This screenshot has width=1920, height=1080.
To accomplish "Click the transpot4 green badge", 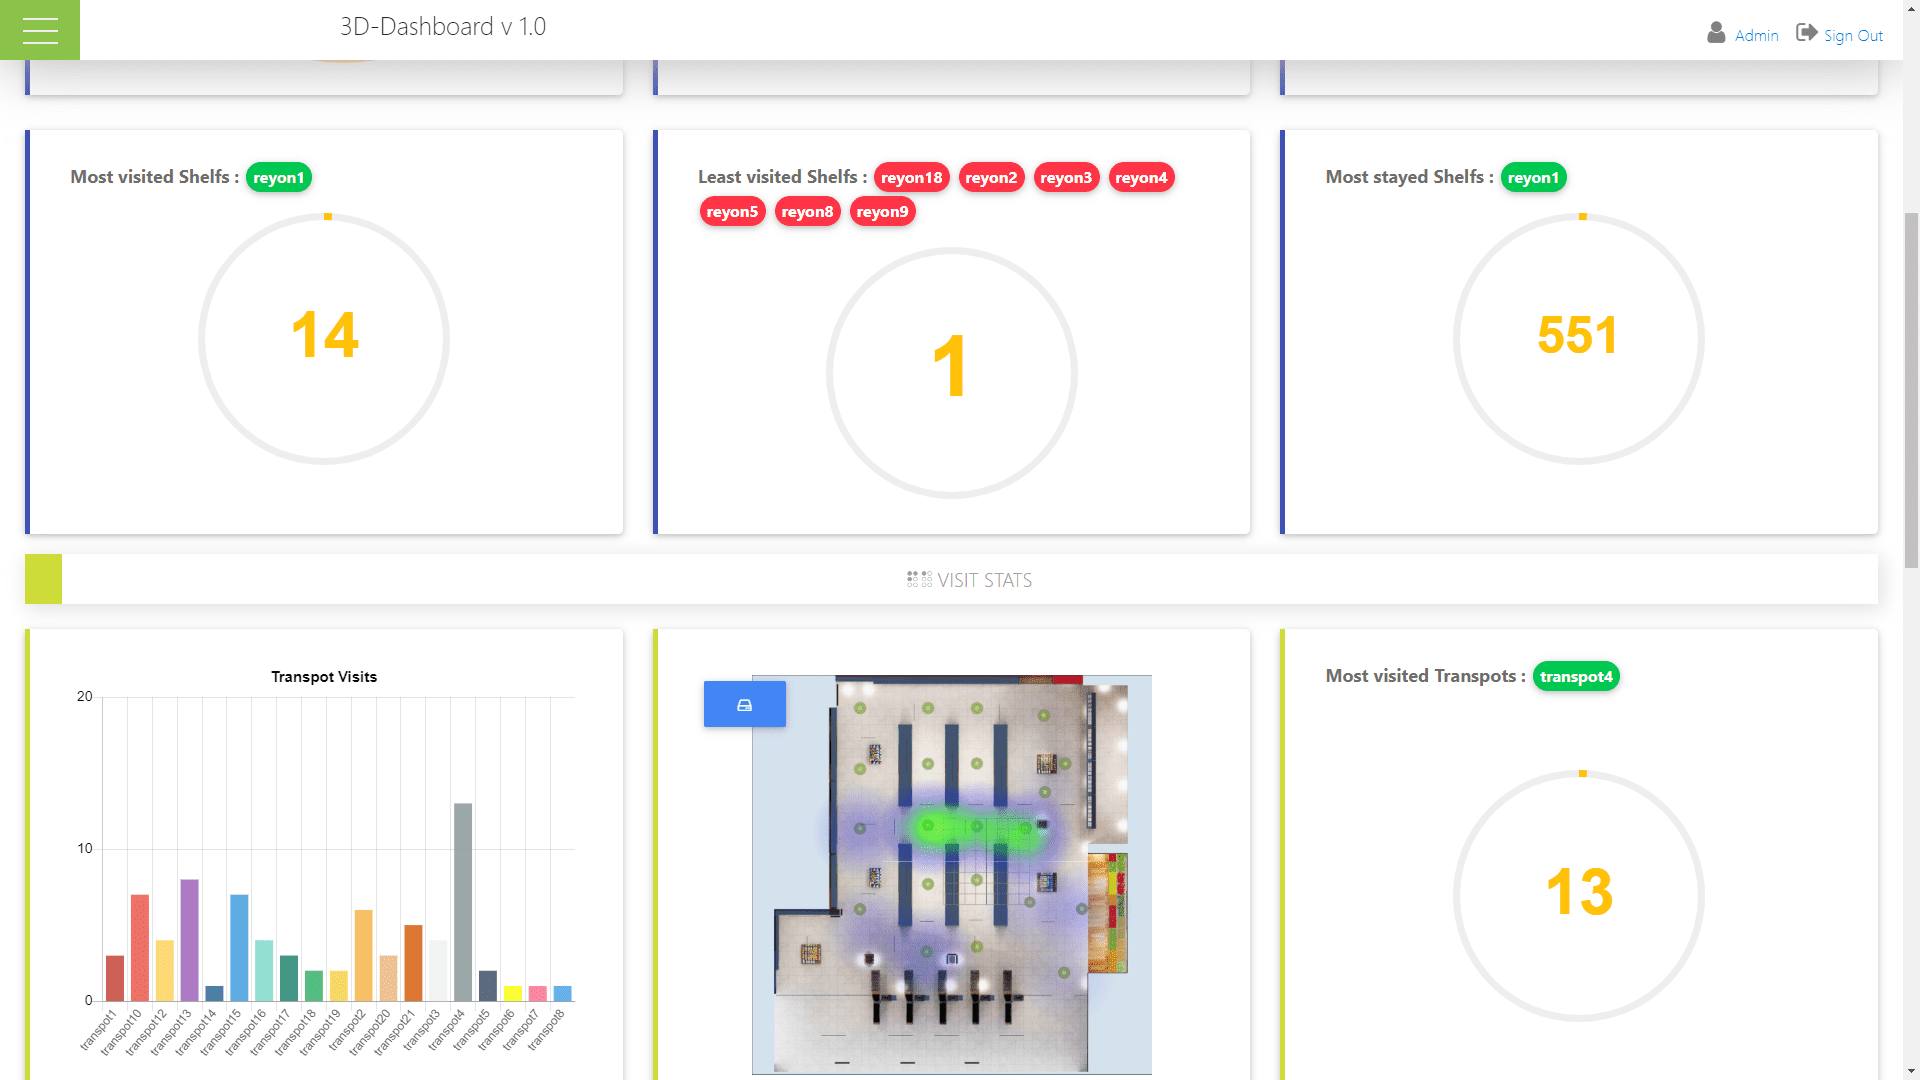I will [x=1576, y=677].
